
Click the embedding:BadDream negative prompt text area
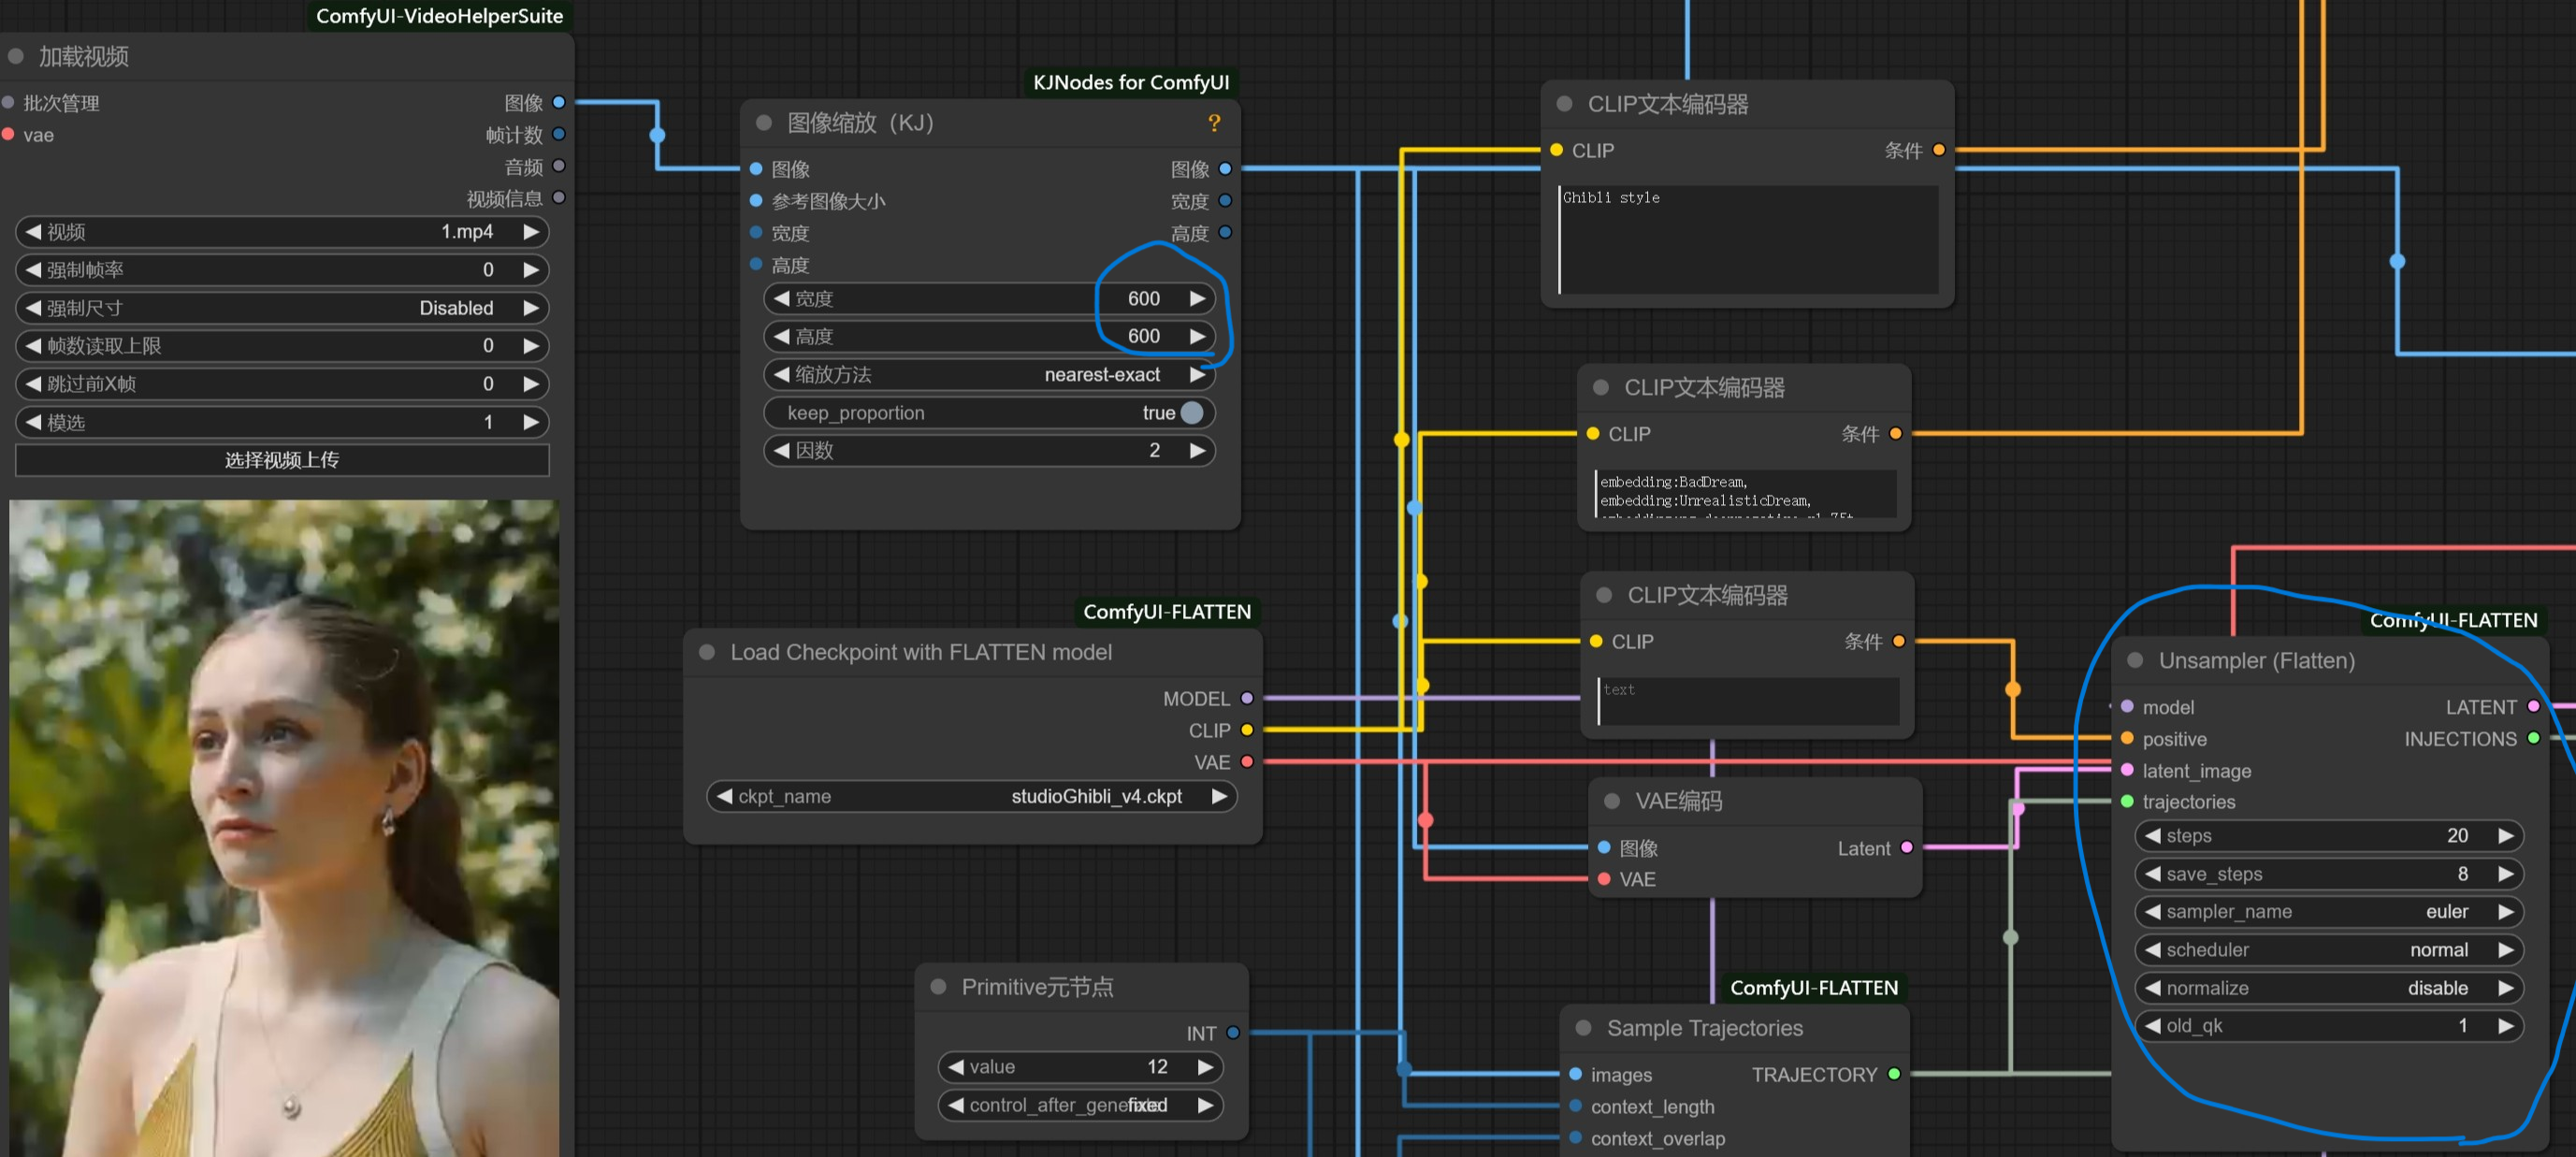coord(1746,493)
